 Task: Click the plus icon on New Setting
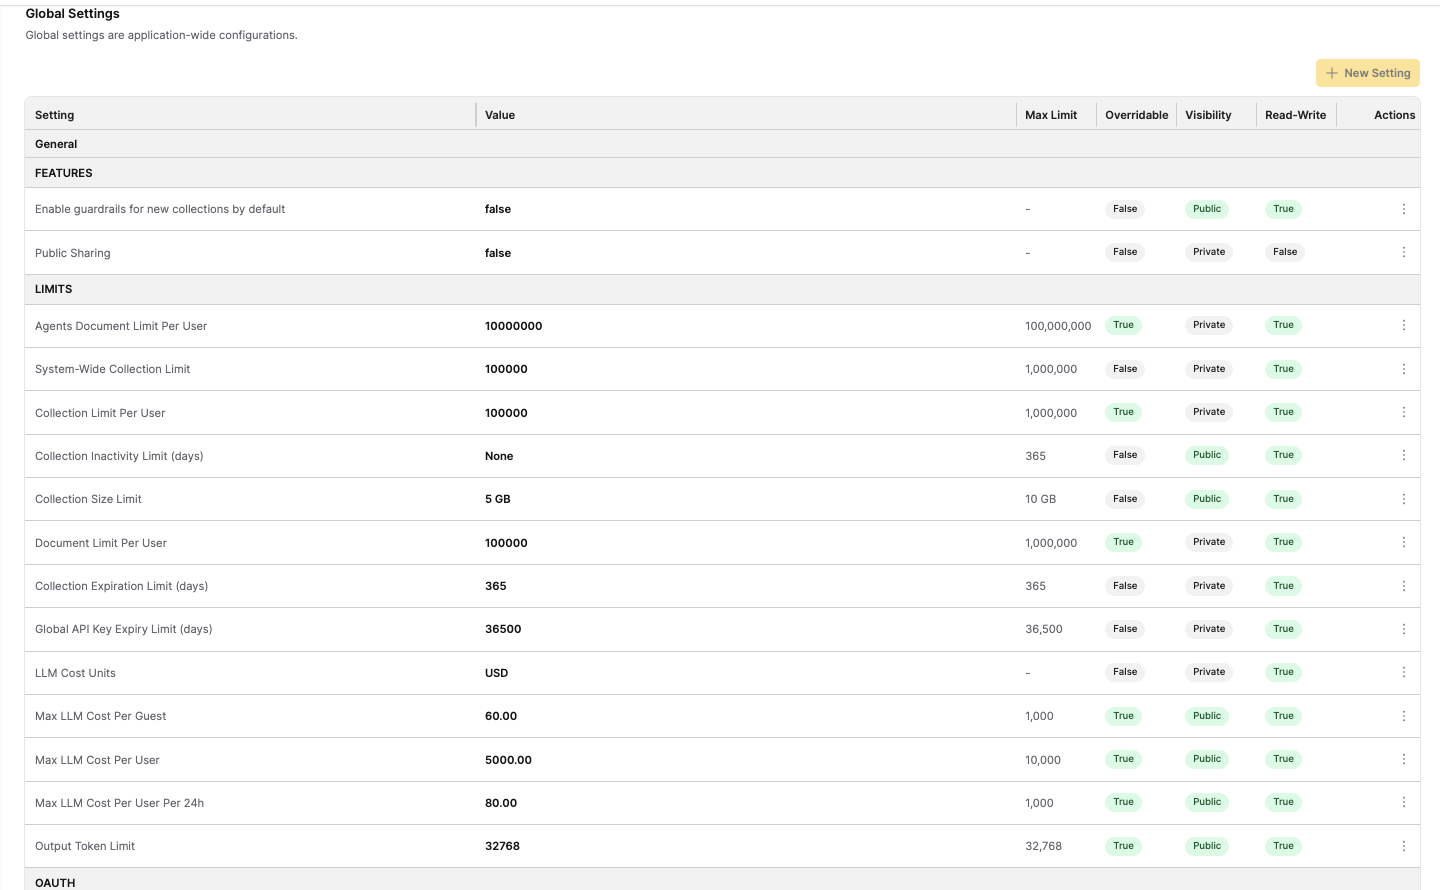click(1331, 72)
